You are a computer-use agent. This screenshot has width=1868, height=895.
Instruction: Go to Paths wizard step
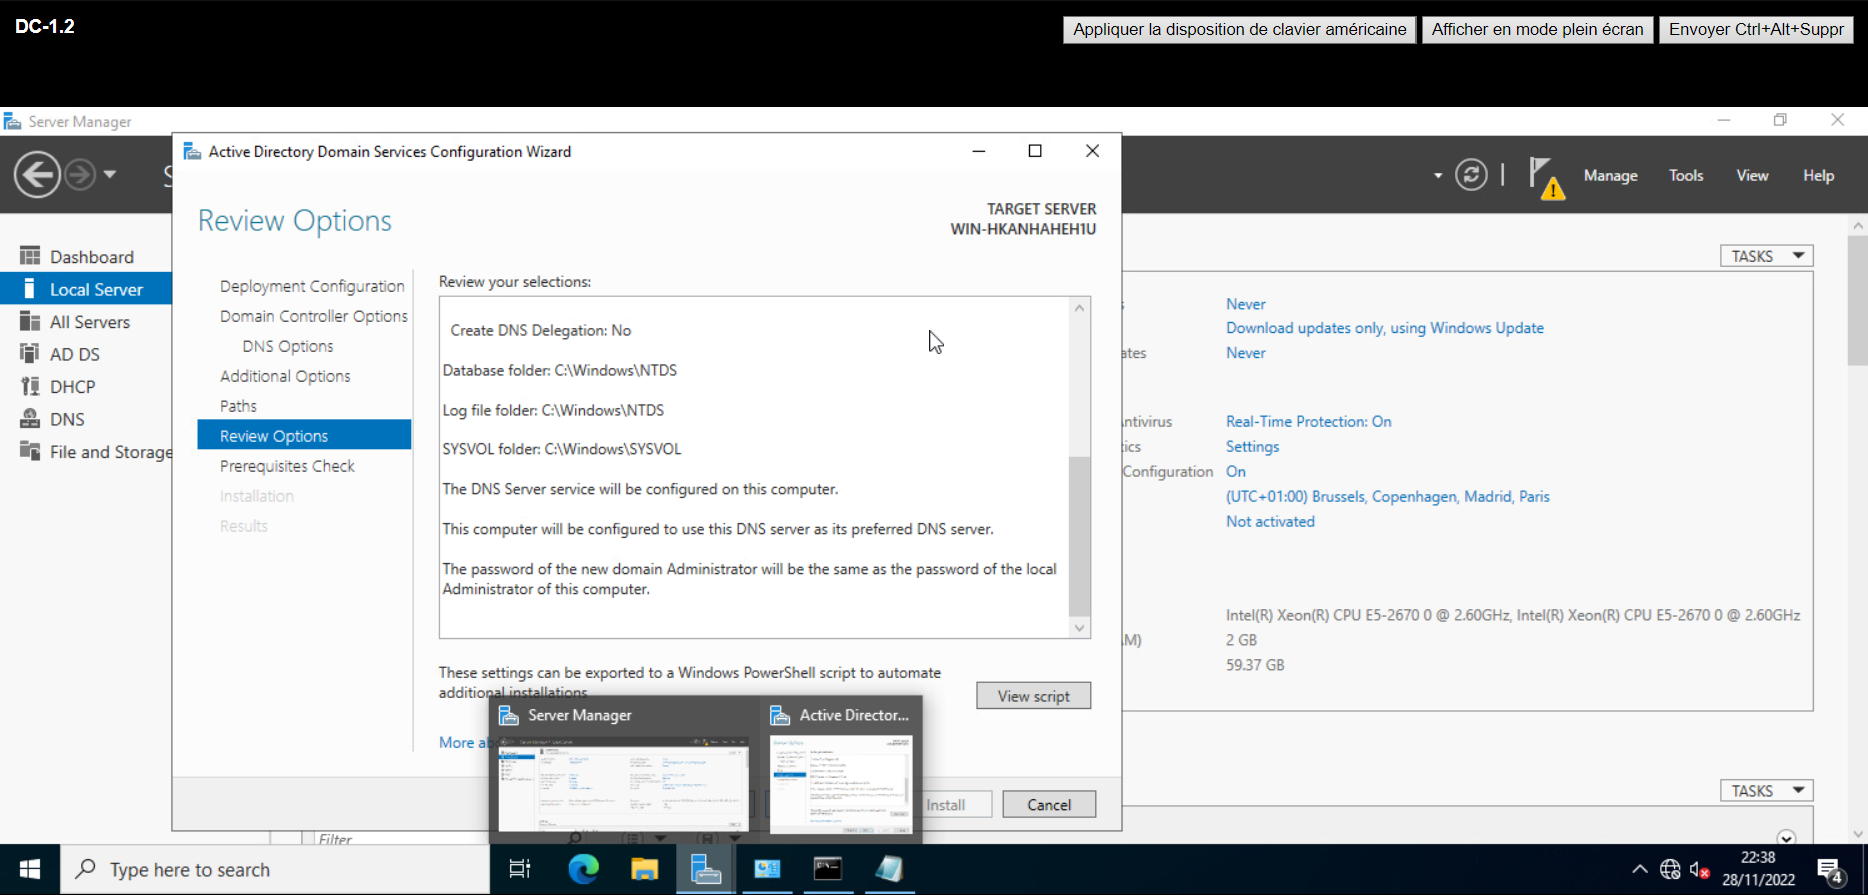coord(238,406)
